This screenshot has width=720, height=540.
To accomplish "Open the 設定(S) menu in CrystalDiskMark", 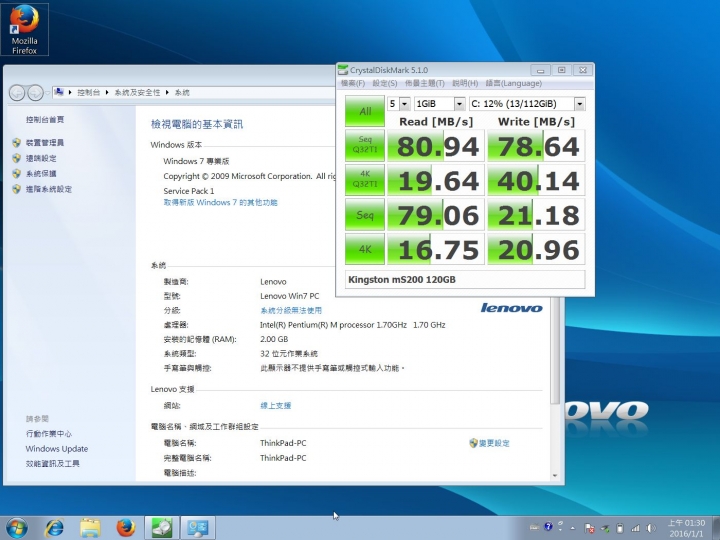I will point(385,83).
